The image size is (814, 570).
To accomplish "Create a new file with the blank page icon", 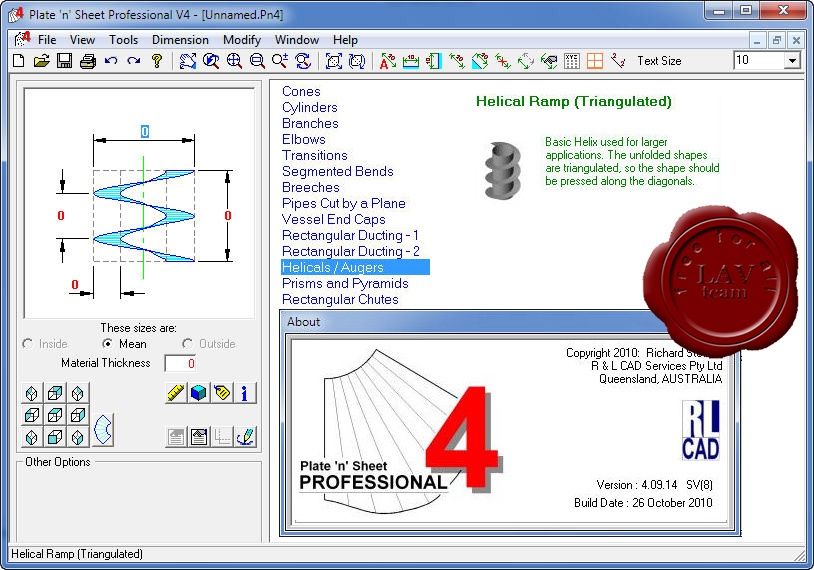I will (x=19, y=61).
